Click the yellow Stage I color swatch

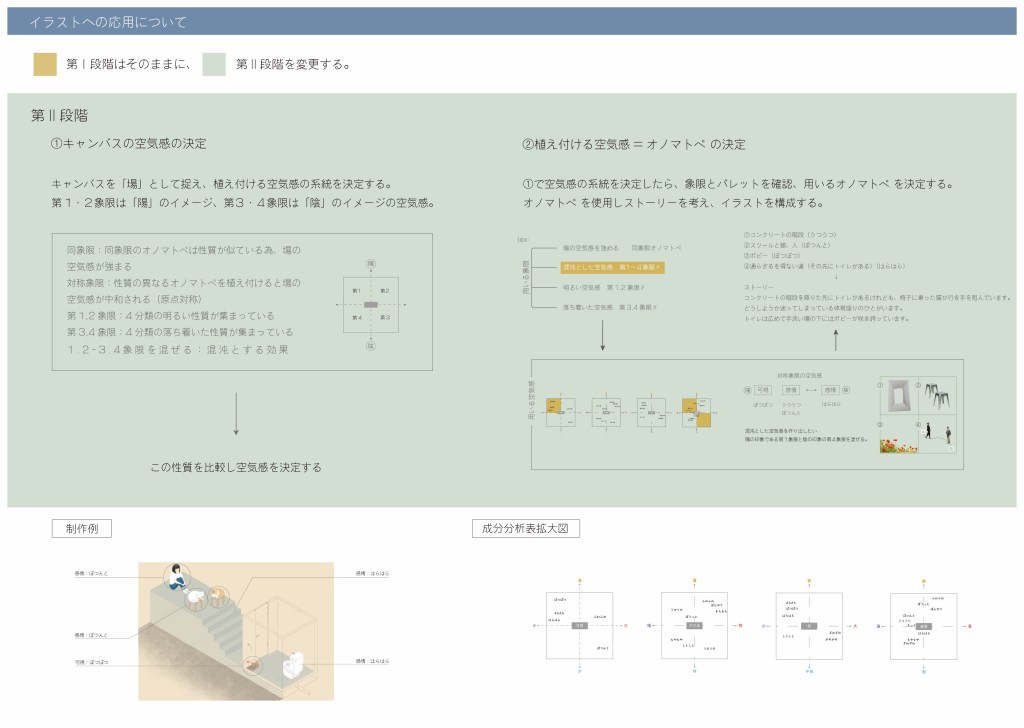[x=45, y=64]
